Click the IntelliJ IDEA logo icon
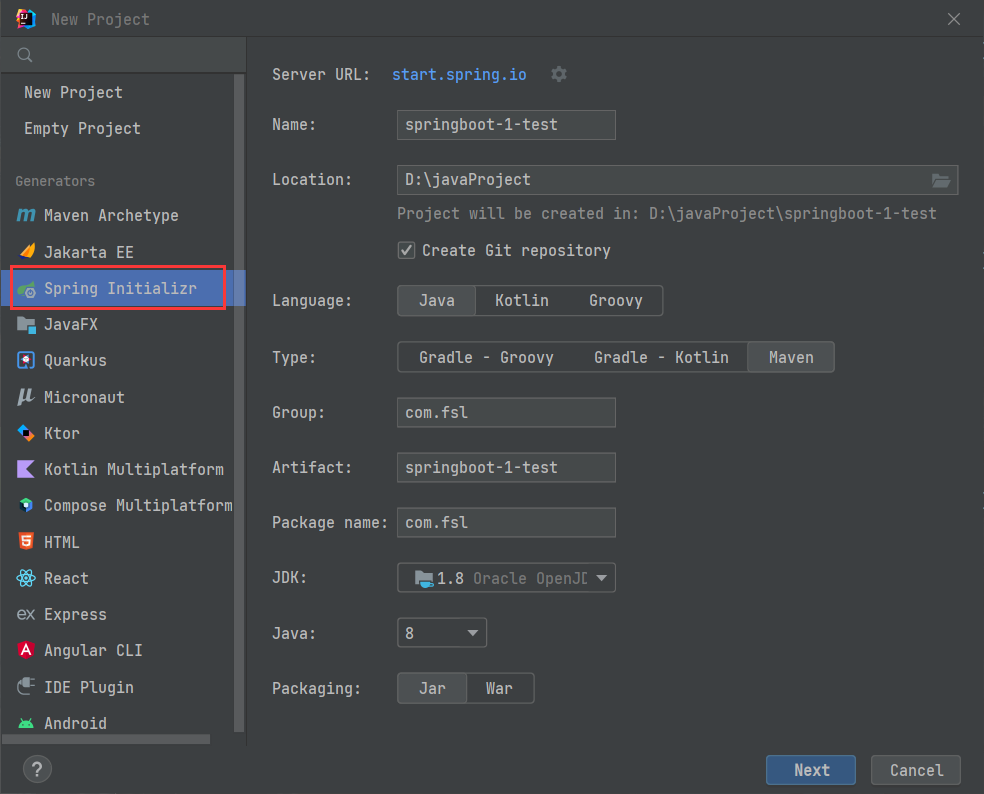Screen dimensions: 984x794 coord(26,19)
